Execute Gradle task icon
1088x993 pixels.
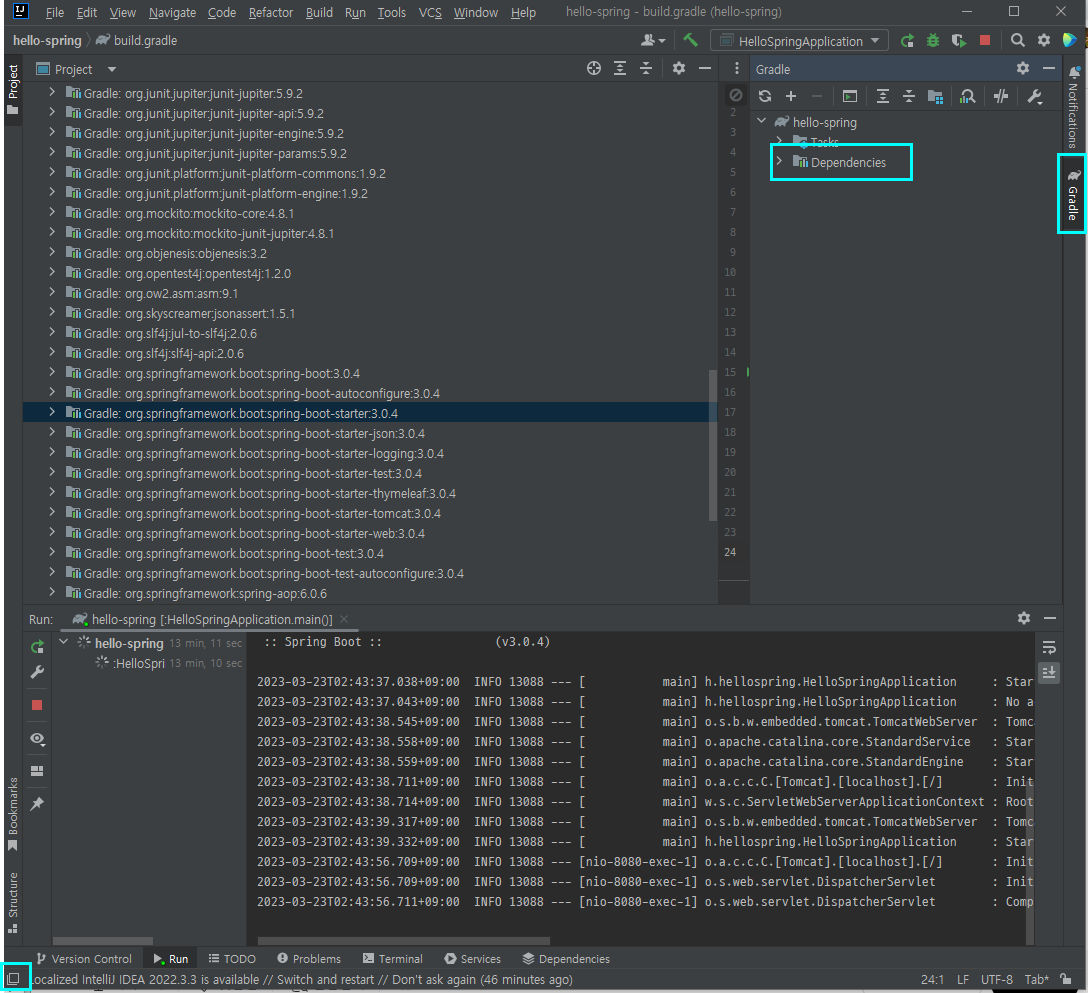pos(849,96)
